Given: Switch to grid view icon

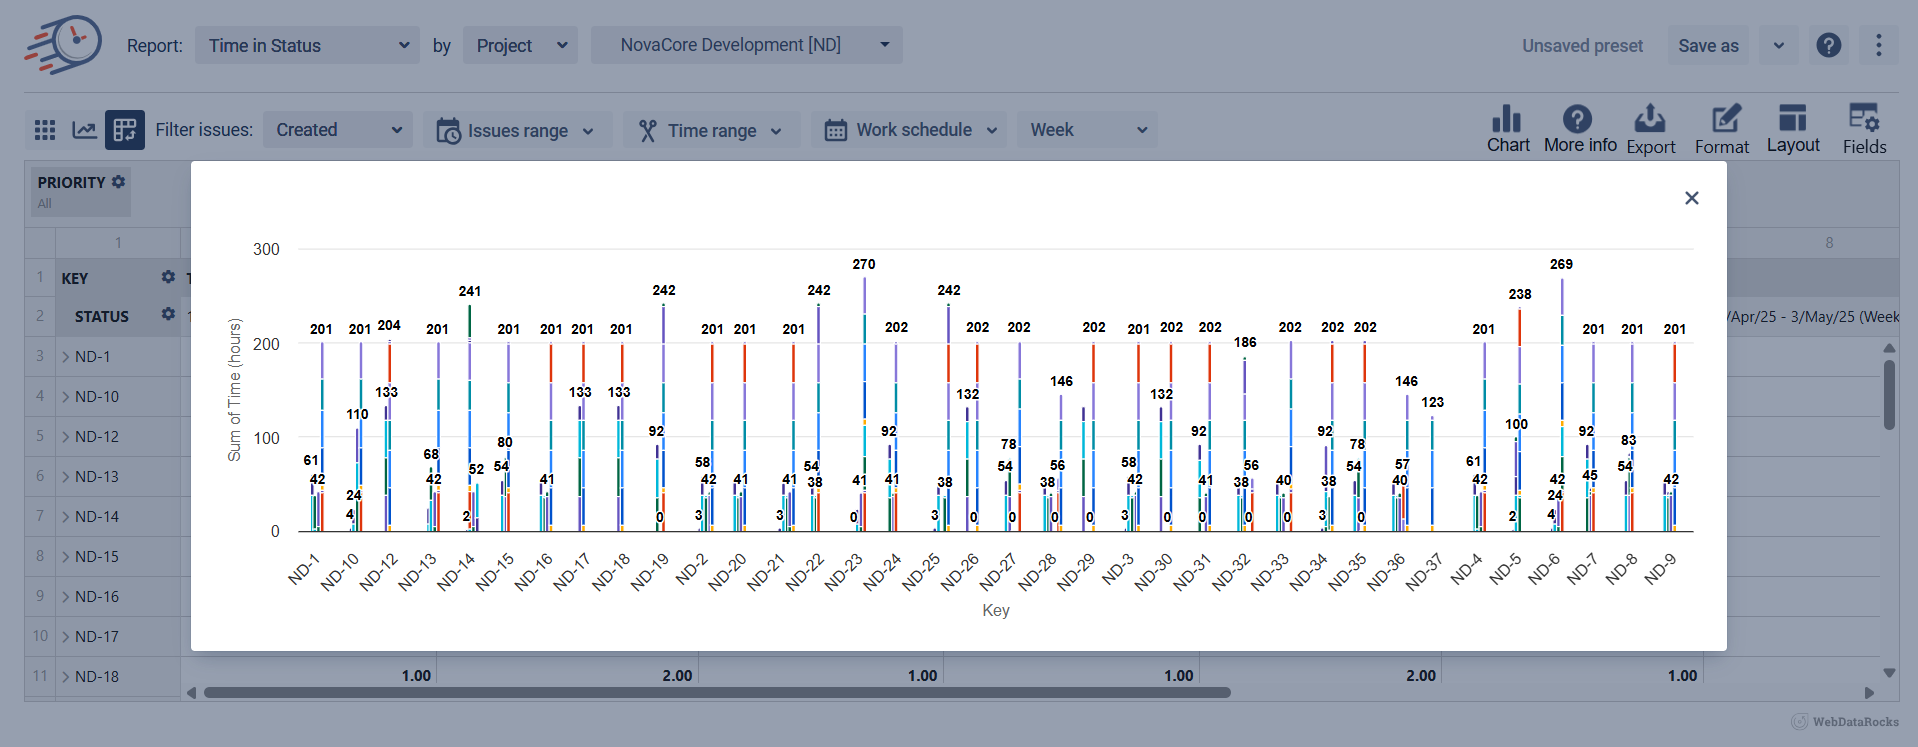Looking at the screenshot, I should pyautogui.click(x=45, y=130).
